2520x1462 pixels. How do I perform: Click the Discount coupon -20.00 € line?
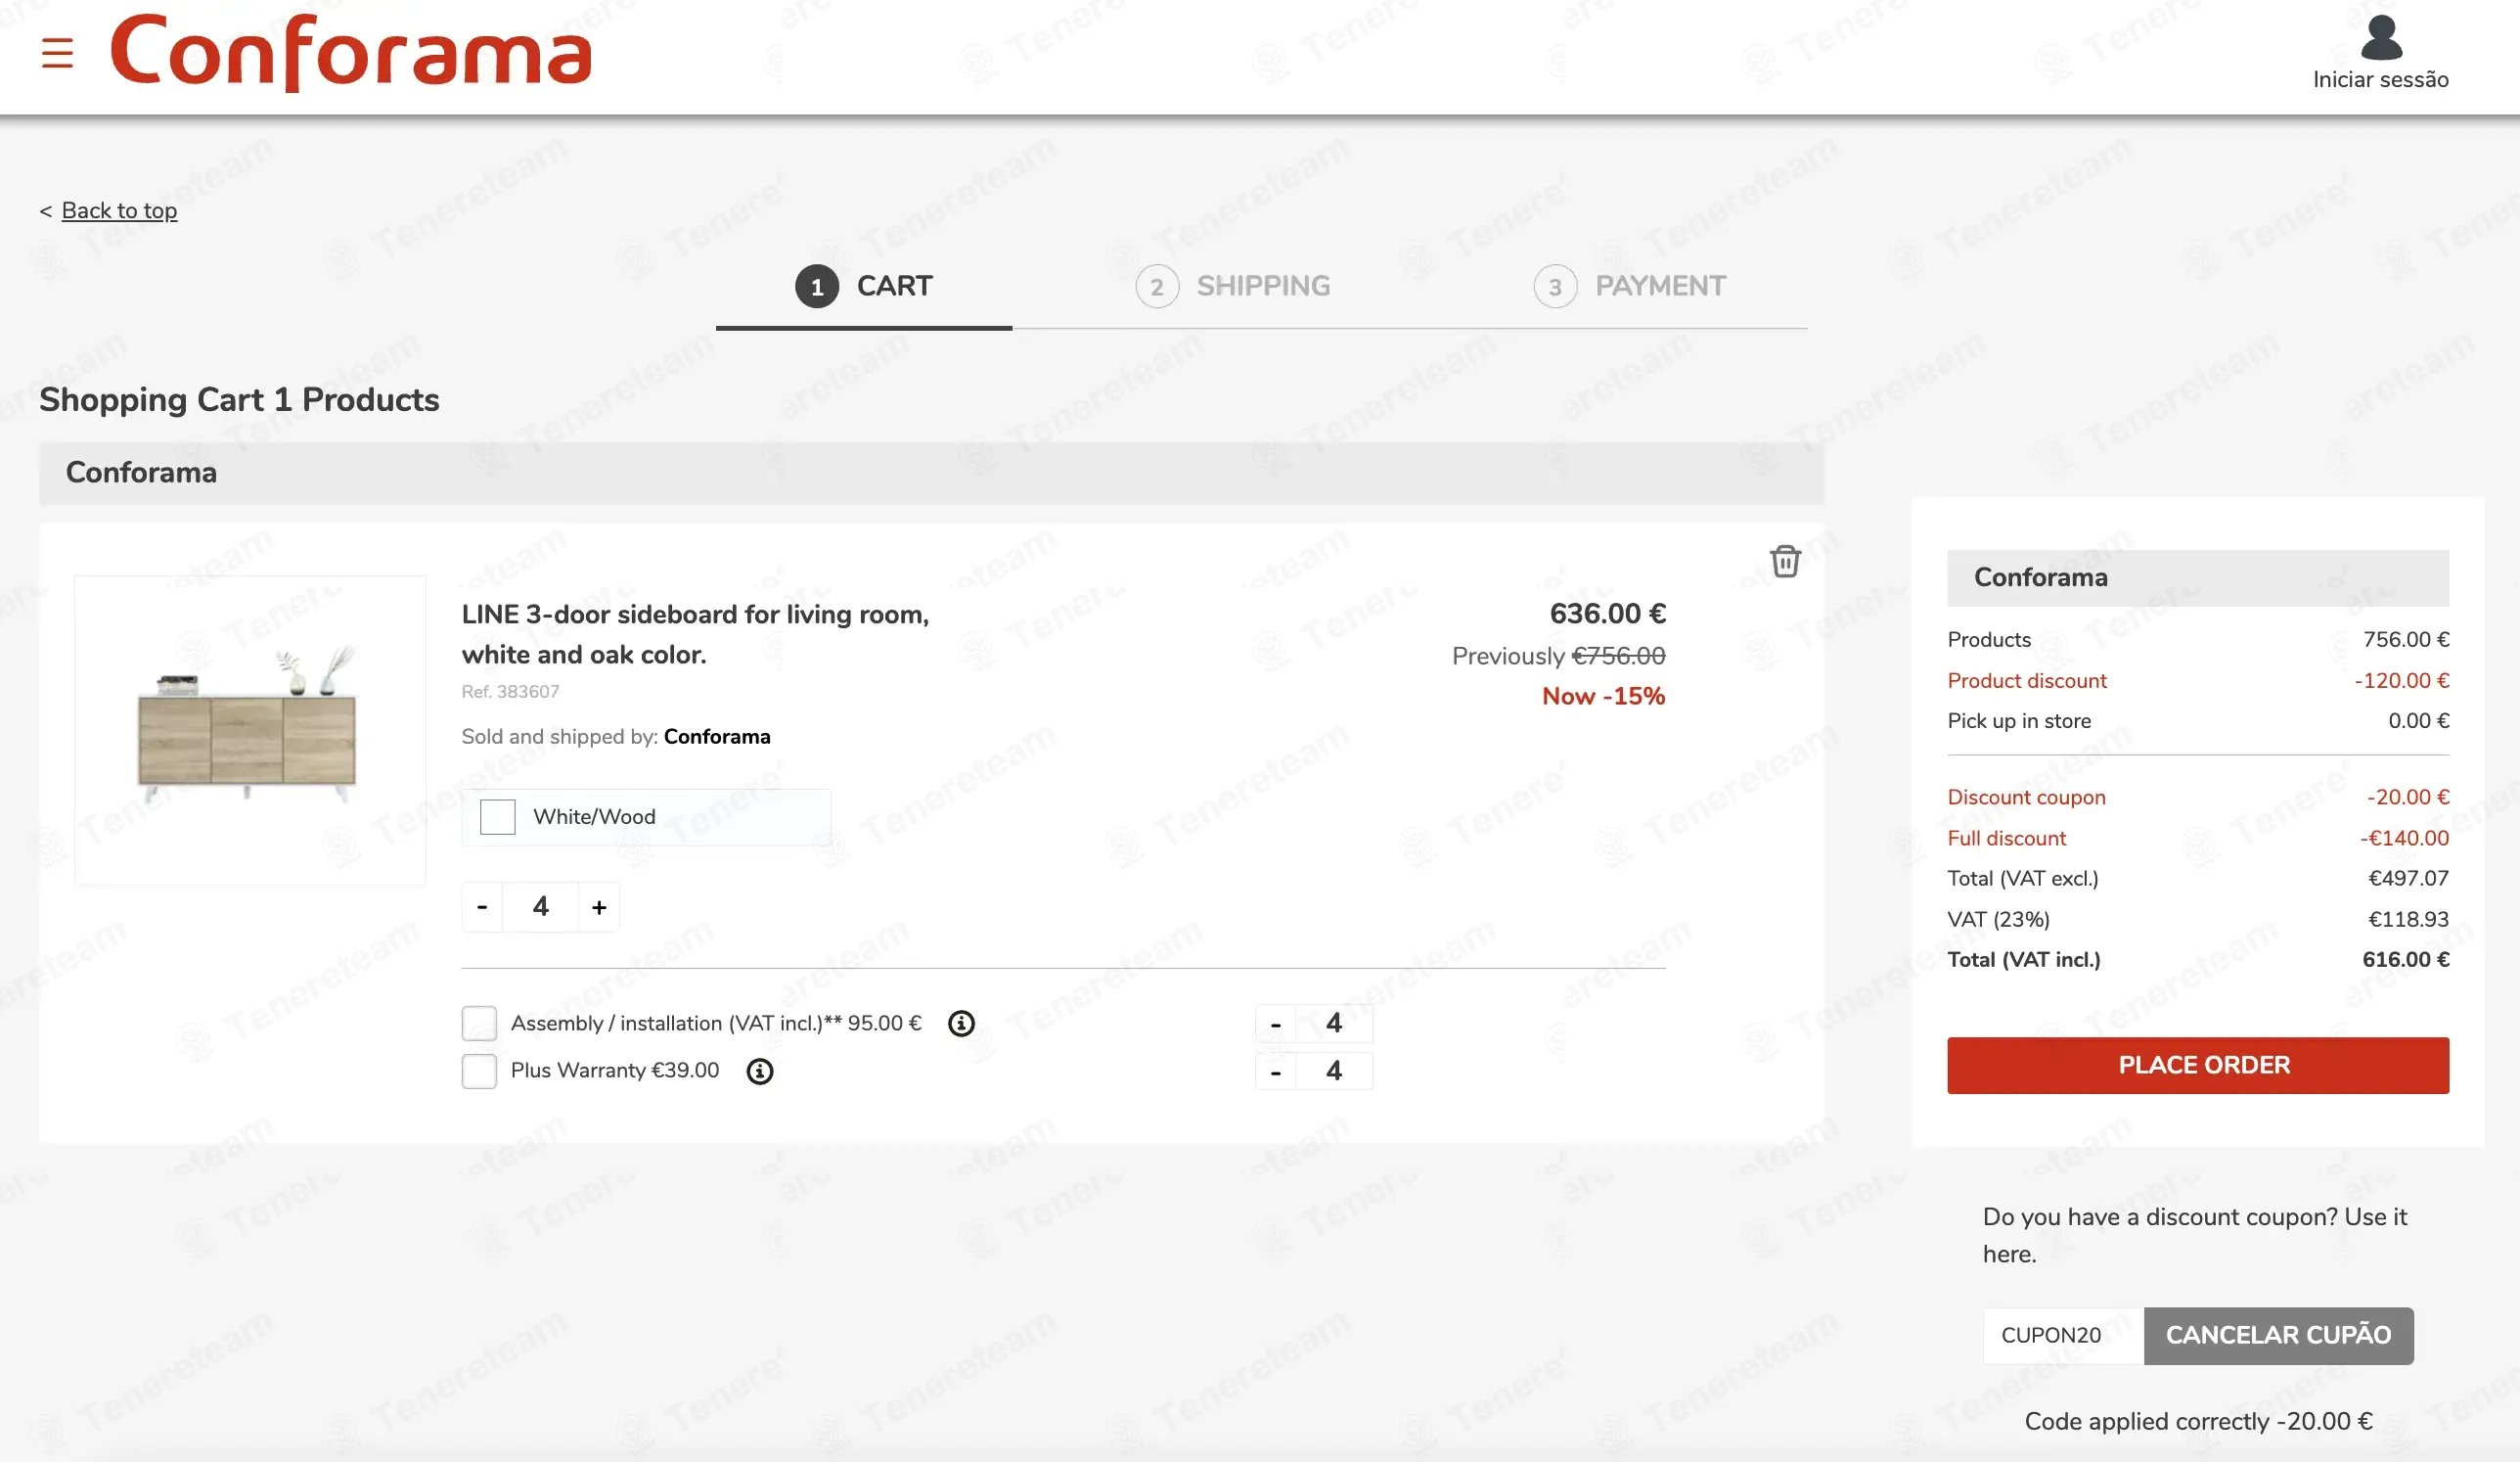click(2198, 797)
